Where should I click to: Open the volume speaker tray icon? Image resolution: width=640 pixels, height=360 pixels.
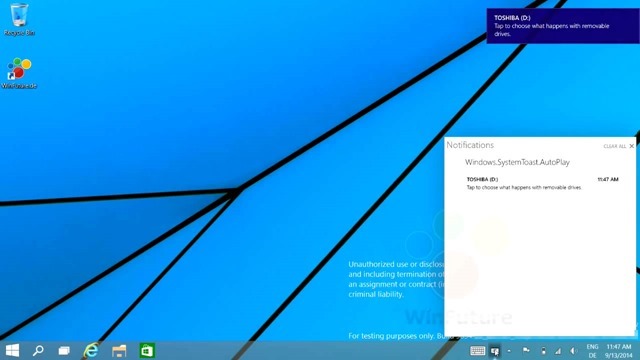click(573, 351)
